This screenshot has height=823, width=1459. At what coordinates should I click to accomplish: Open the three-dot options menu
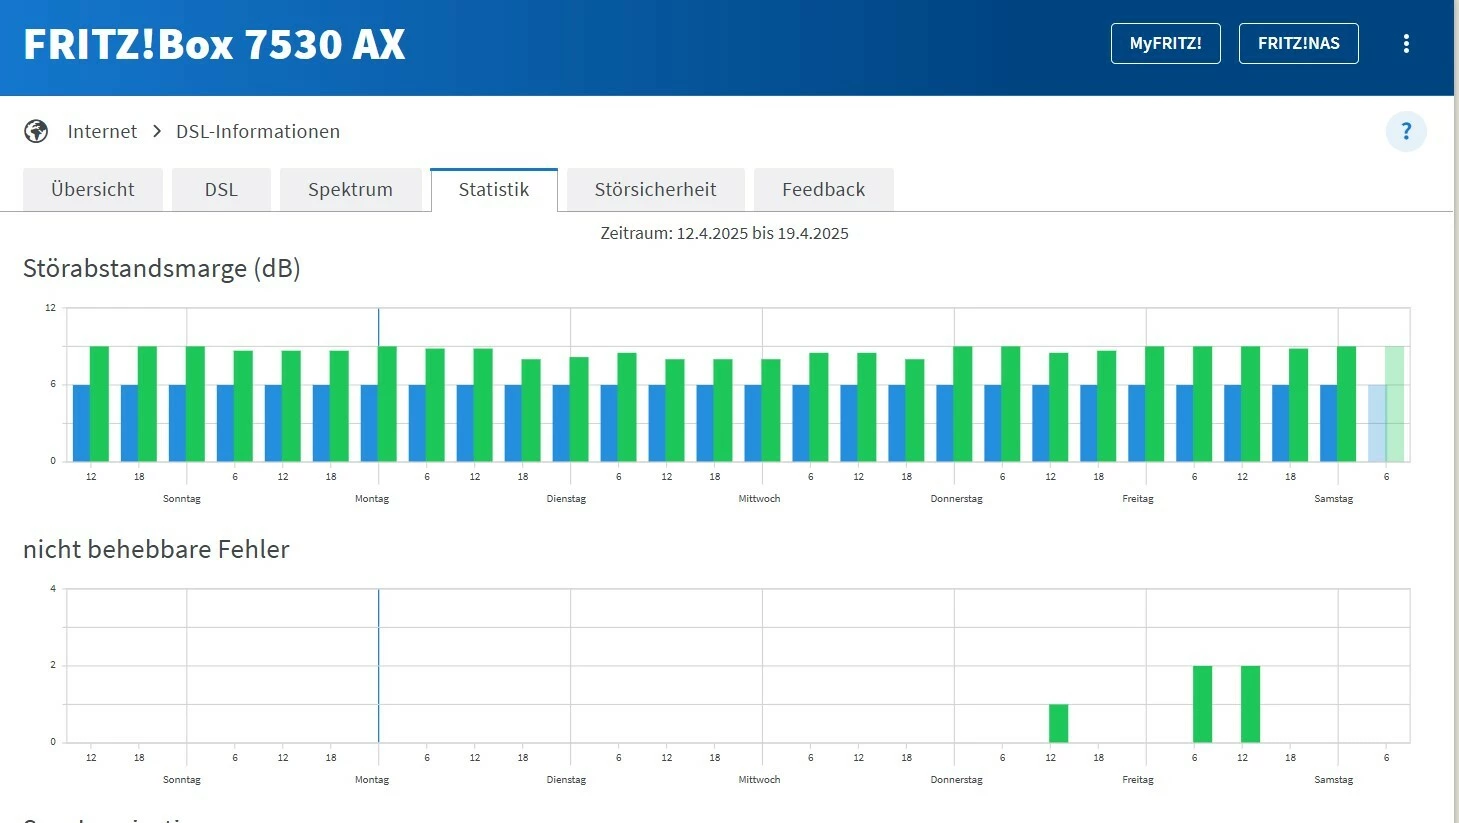tap(1406, 44)
